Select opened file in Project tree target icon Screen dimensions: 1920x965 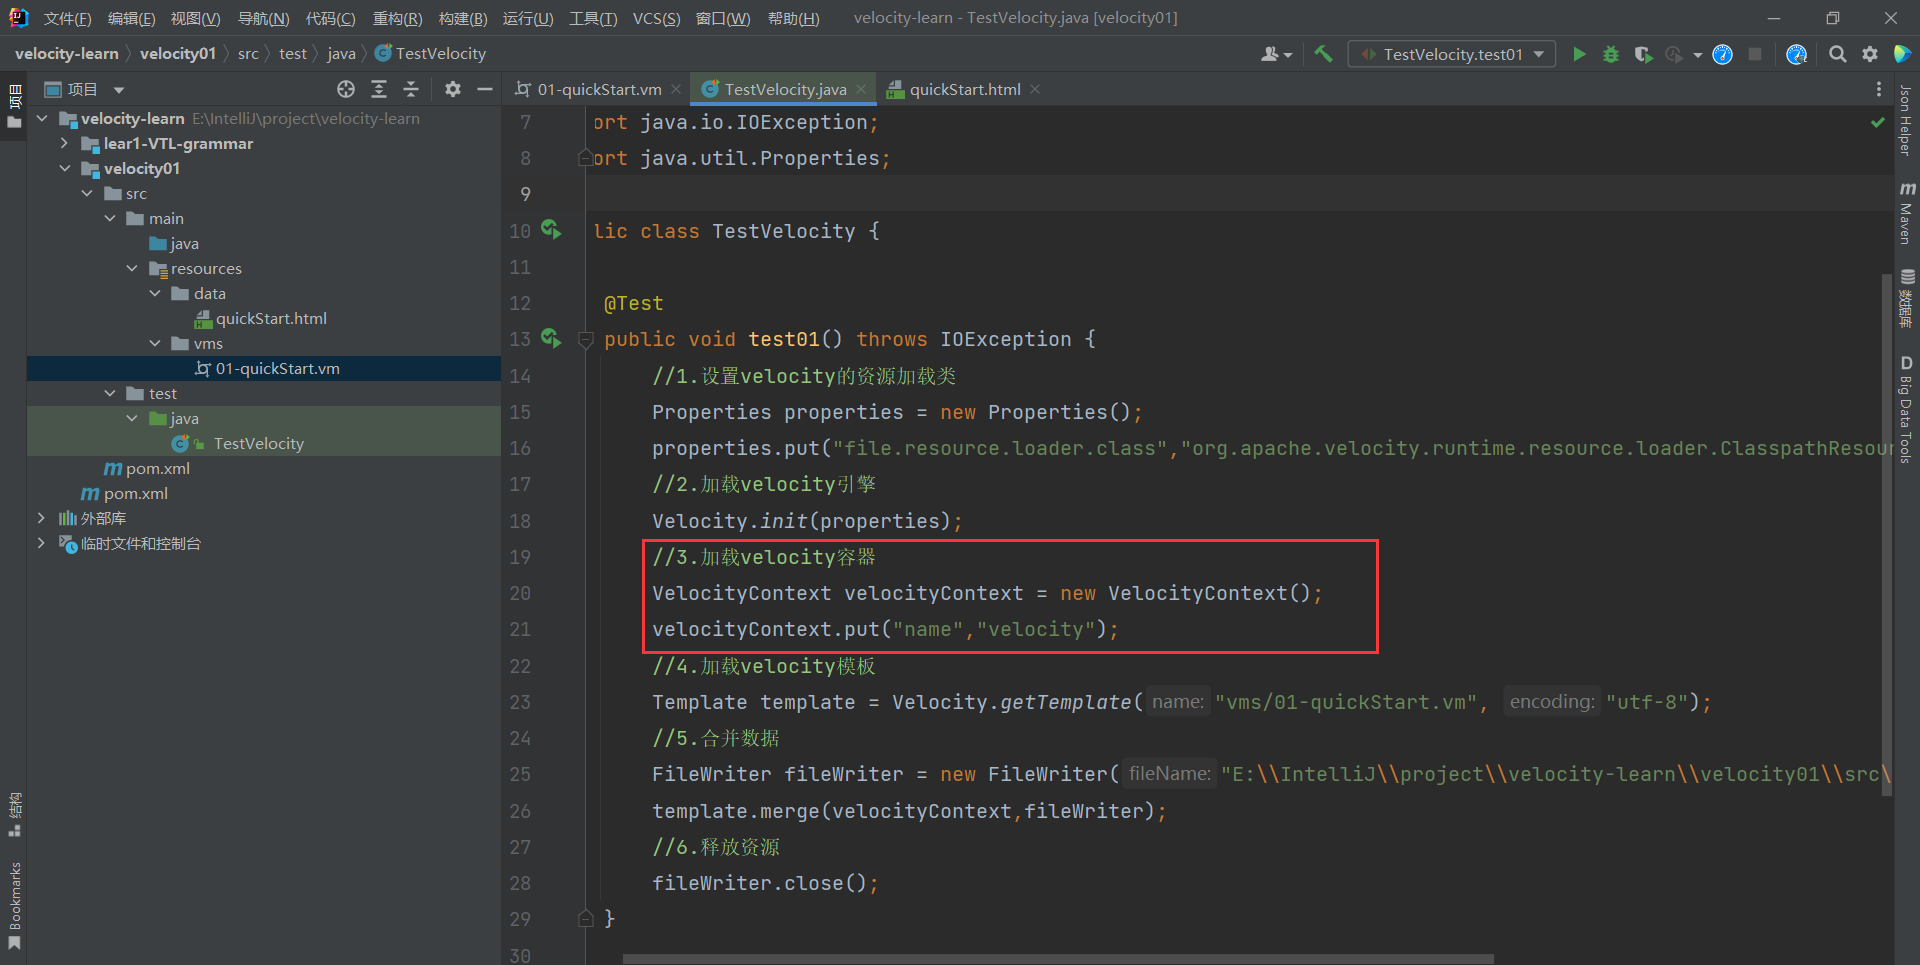pyautogui.click(x=346, y=89)
